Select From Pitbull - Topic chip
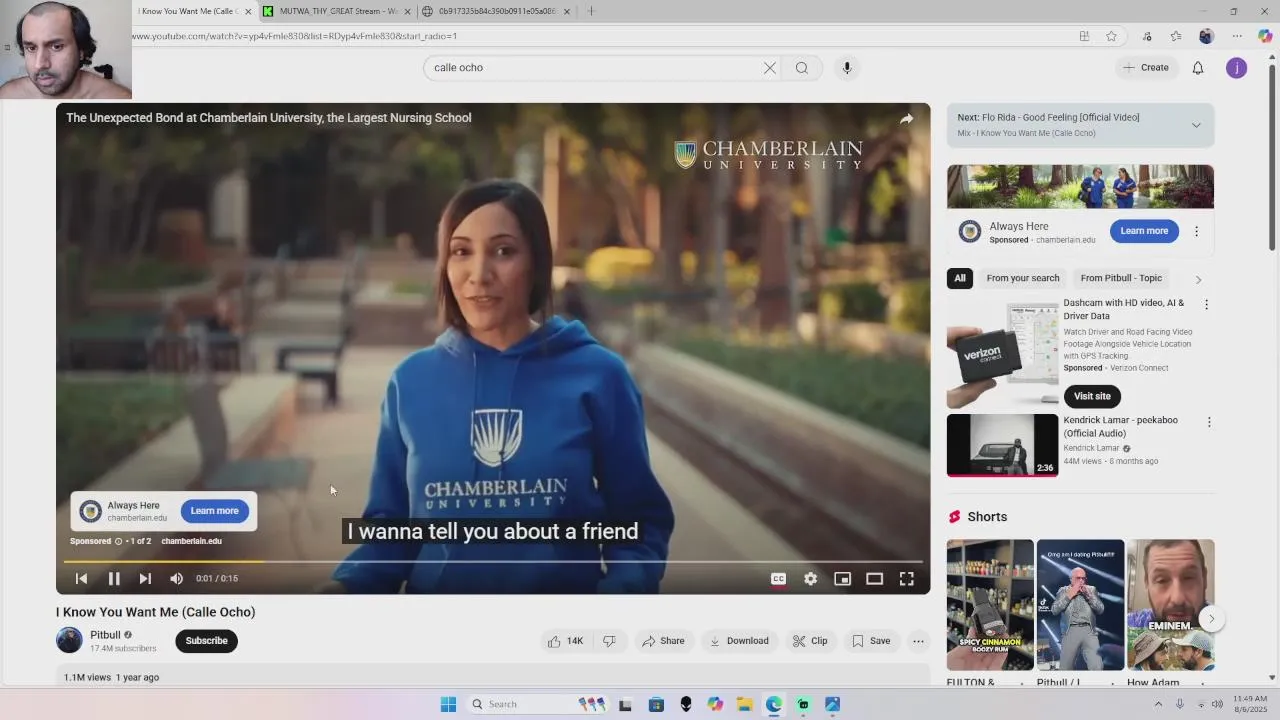Image resolution: width=1280 pixels, height=720 pixels. pyautogui.click(x=1121, y=278)
